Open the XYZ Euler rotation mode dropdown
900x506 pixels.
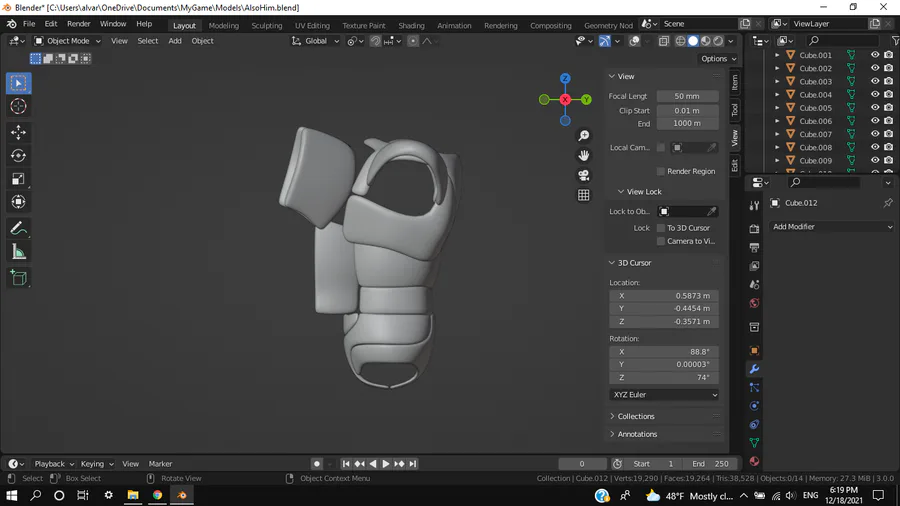[x=664, y=395]
